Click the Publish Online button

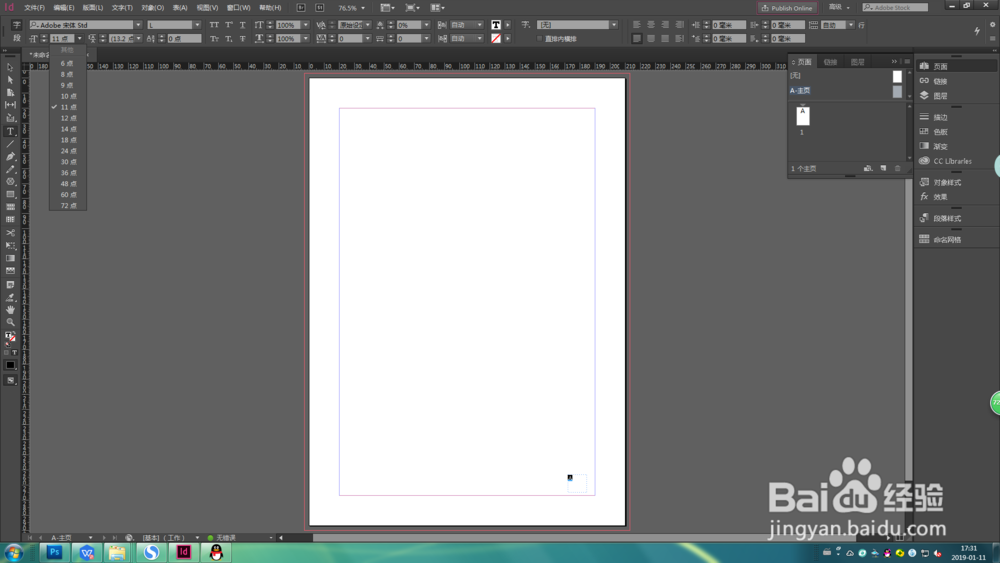787,8
